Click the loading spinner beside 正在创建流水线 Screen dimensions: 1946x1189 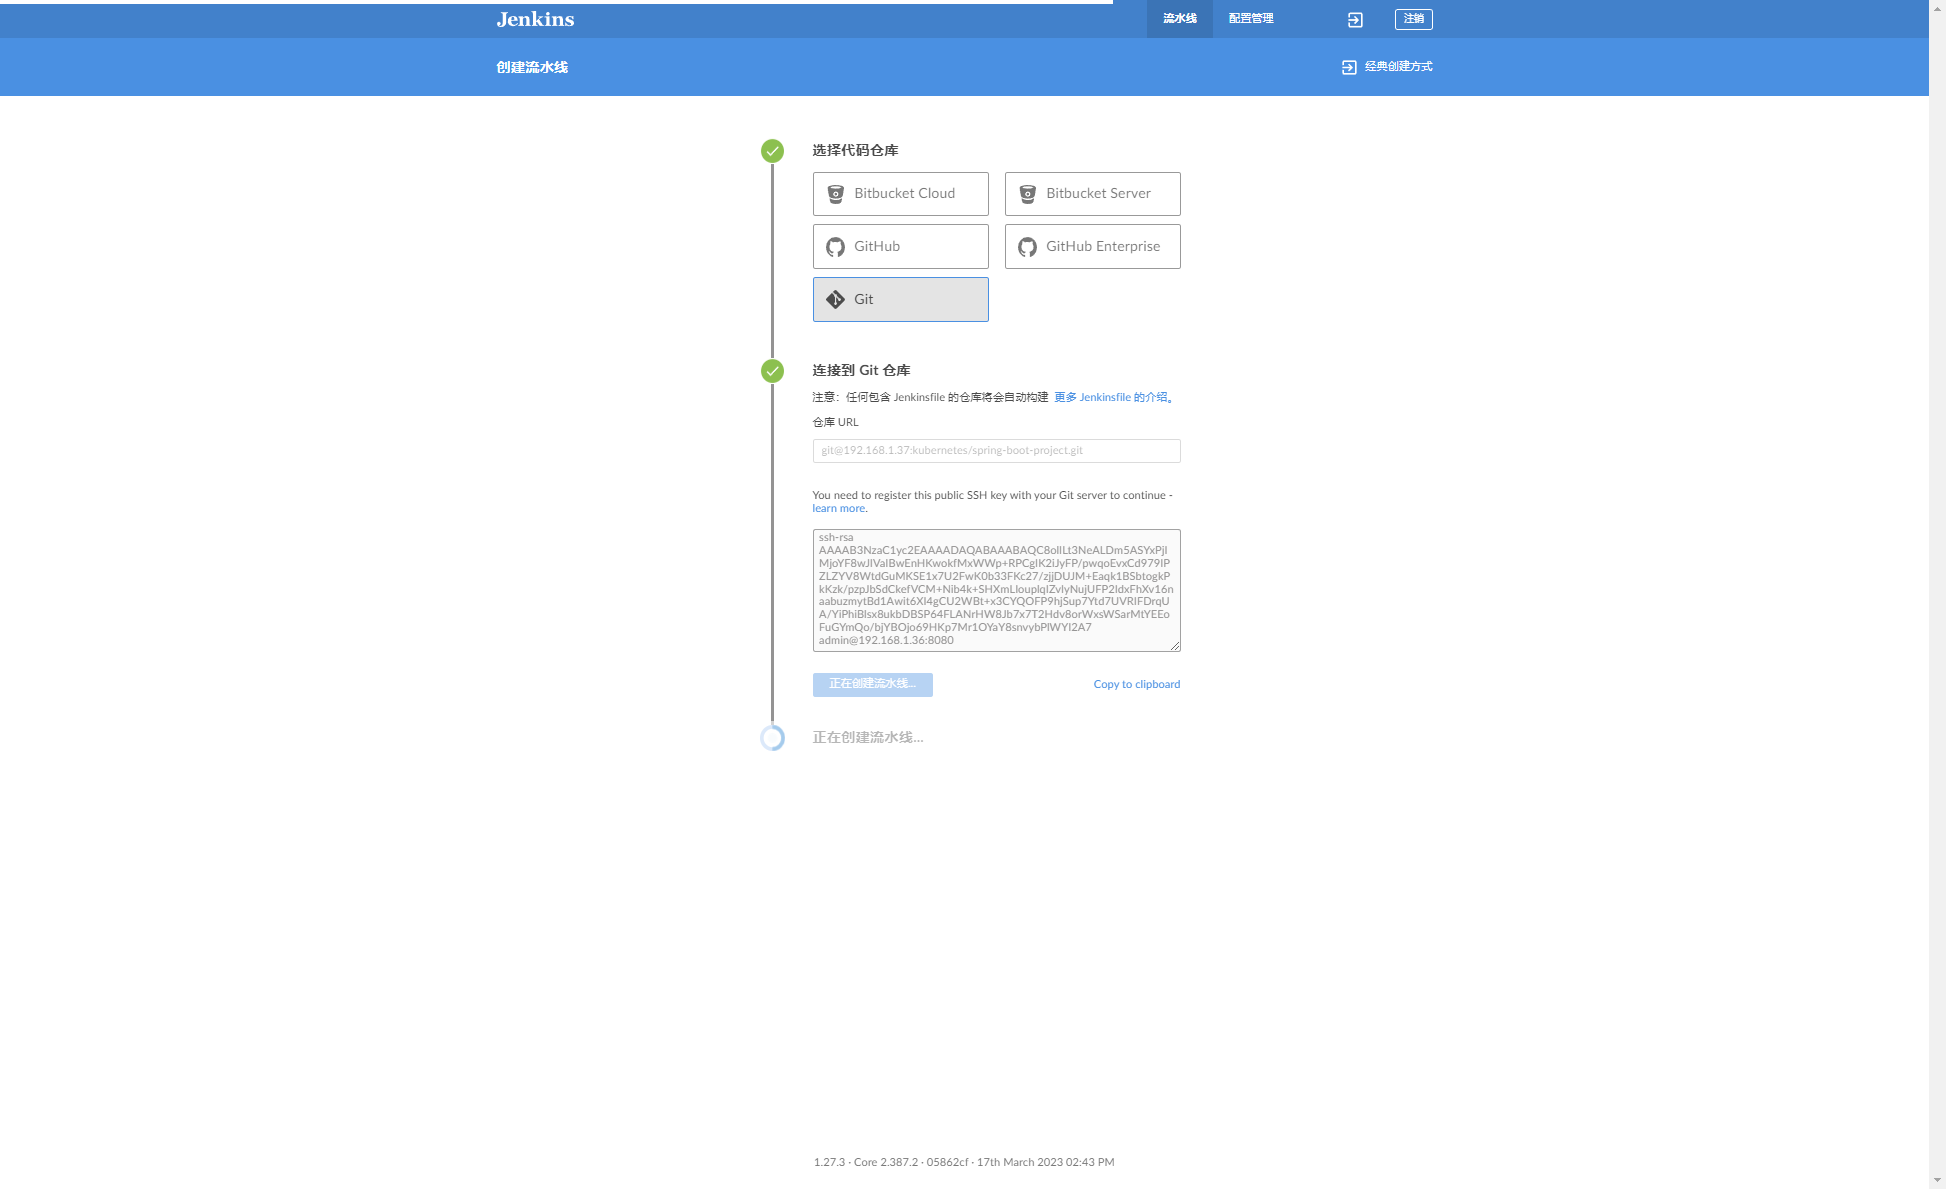772,738
